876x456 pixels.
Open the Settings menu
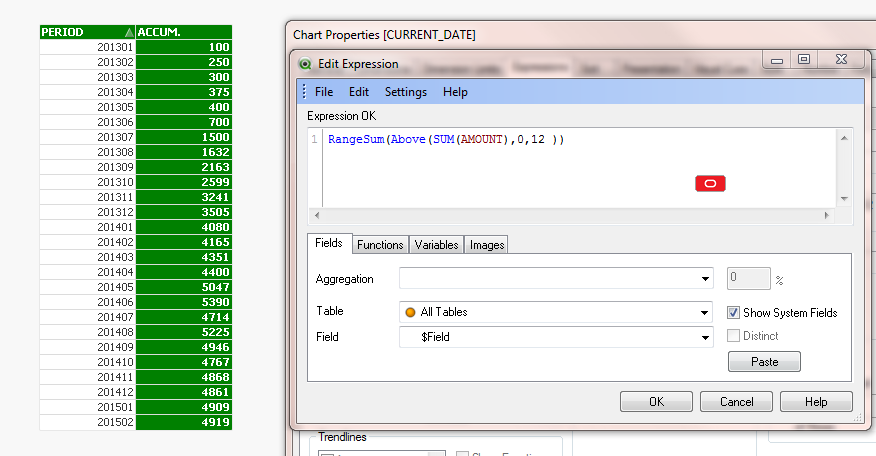tap(405, 92)
